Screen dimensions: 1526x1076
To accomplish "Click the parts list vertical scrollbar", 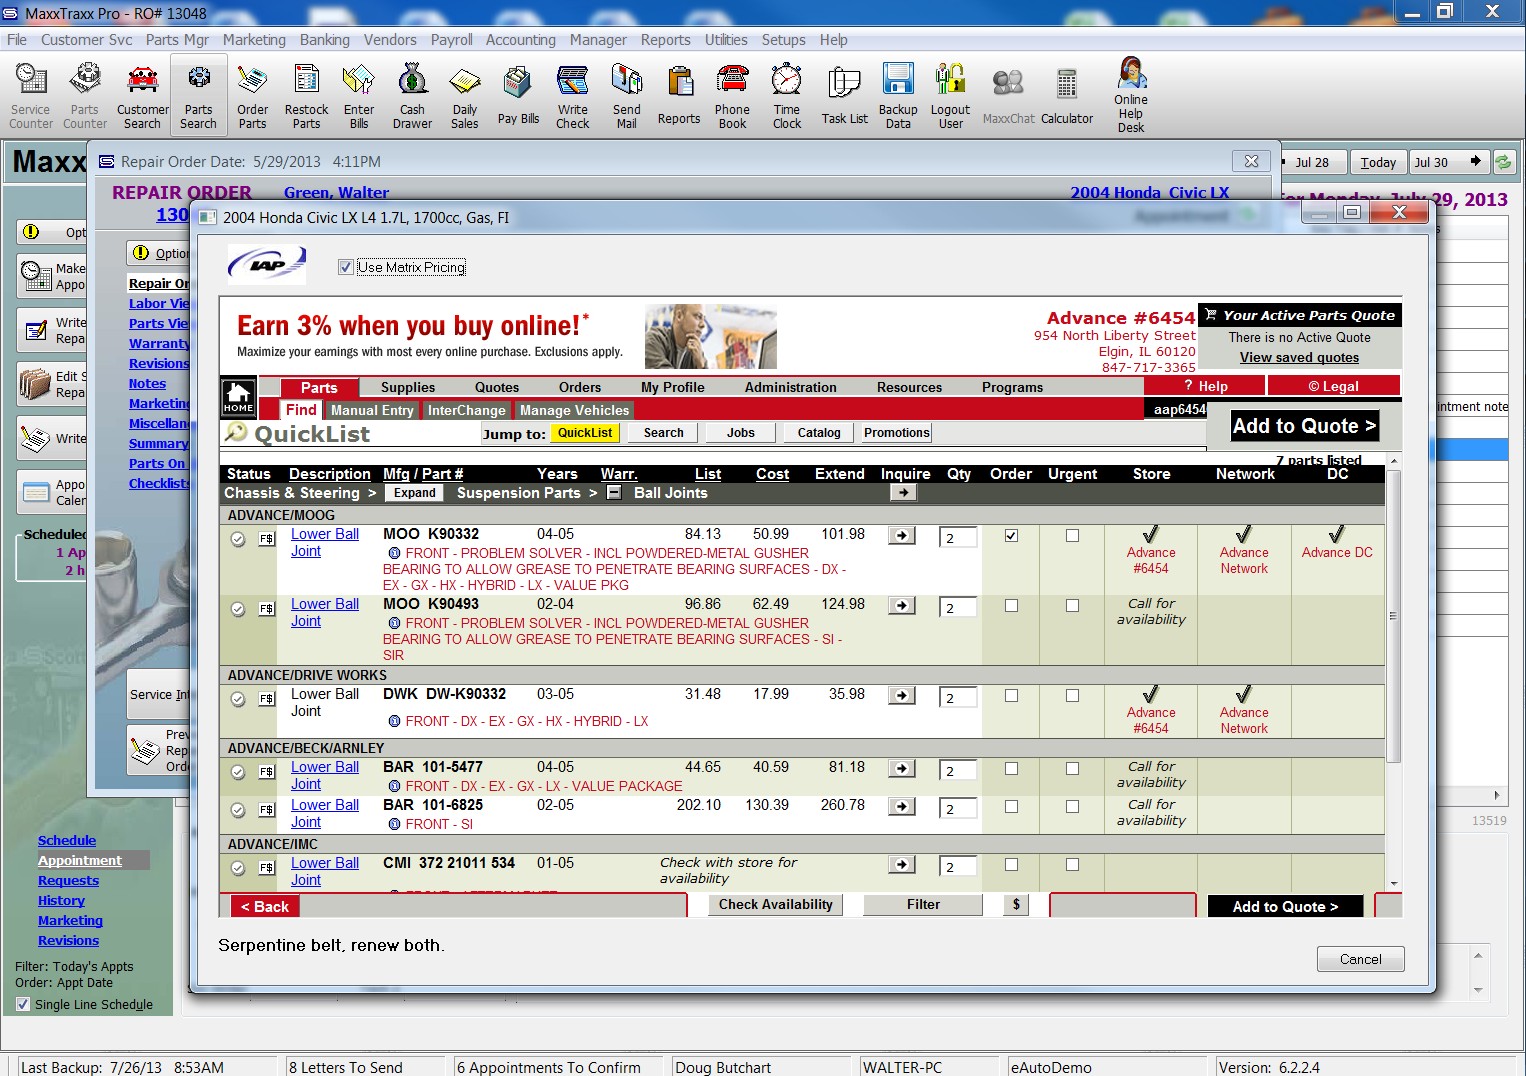I will (x=1394, y=618).
